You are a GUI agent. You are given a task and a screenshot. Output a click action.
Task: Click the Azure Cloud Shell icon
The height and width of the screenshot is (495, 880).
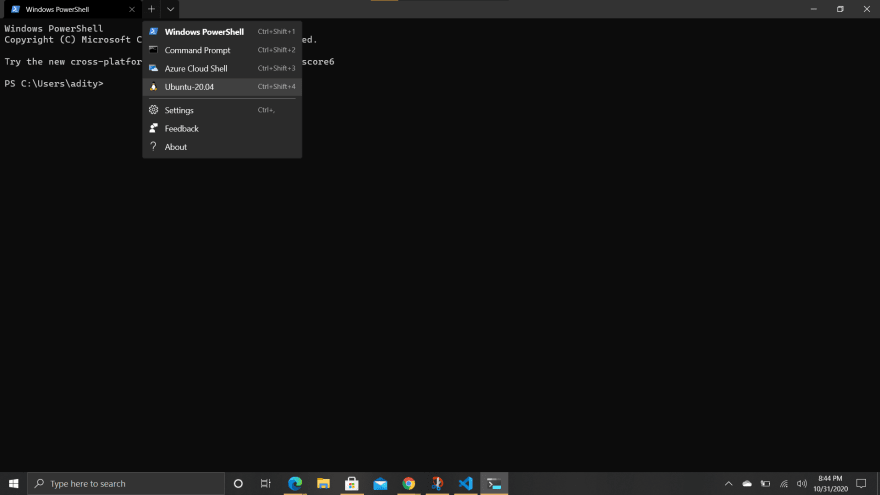(x=153, y=68)
